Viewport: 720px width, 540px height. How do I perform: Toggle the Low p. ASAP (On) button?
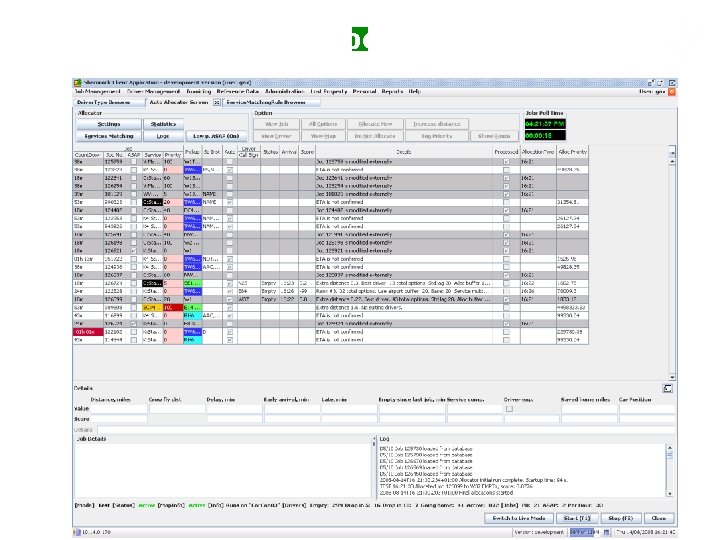[216, 136]
